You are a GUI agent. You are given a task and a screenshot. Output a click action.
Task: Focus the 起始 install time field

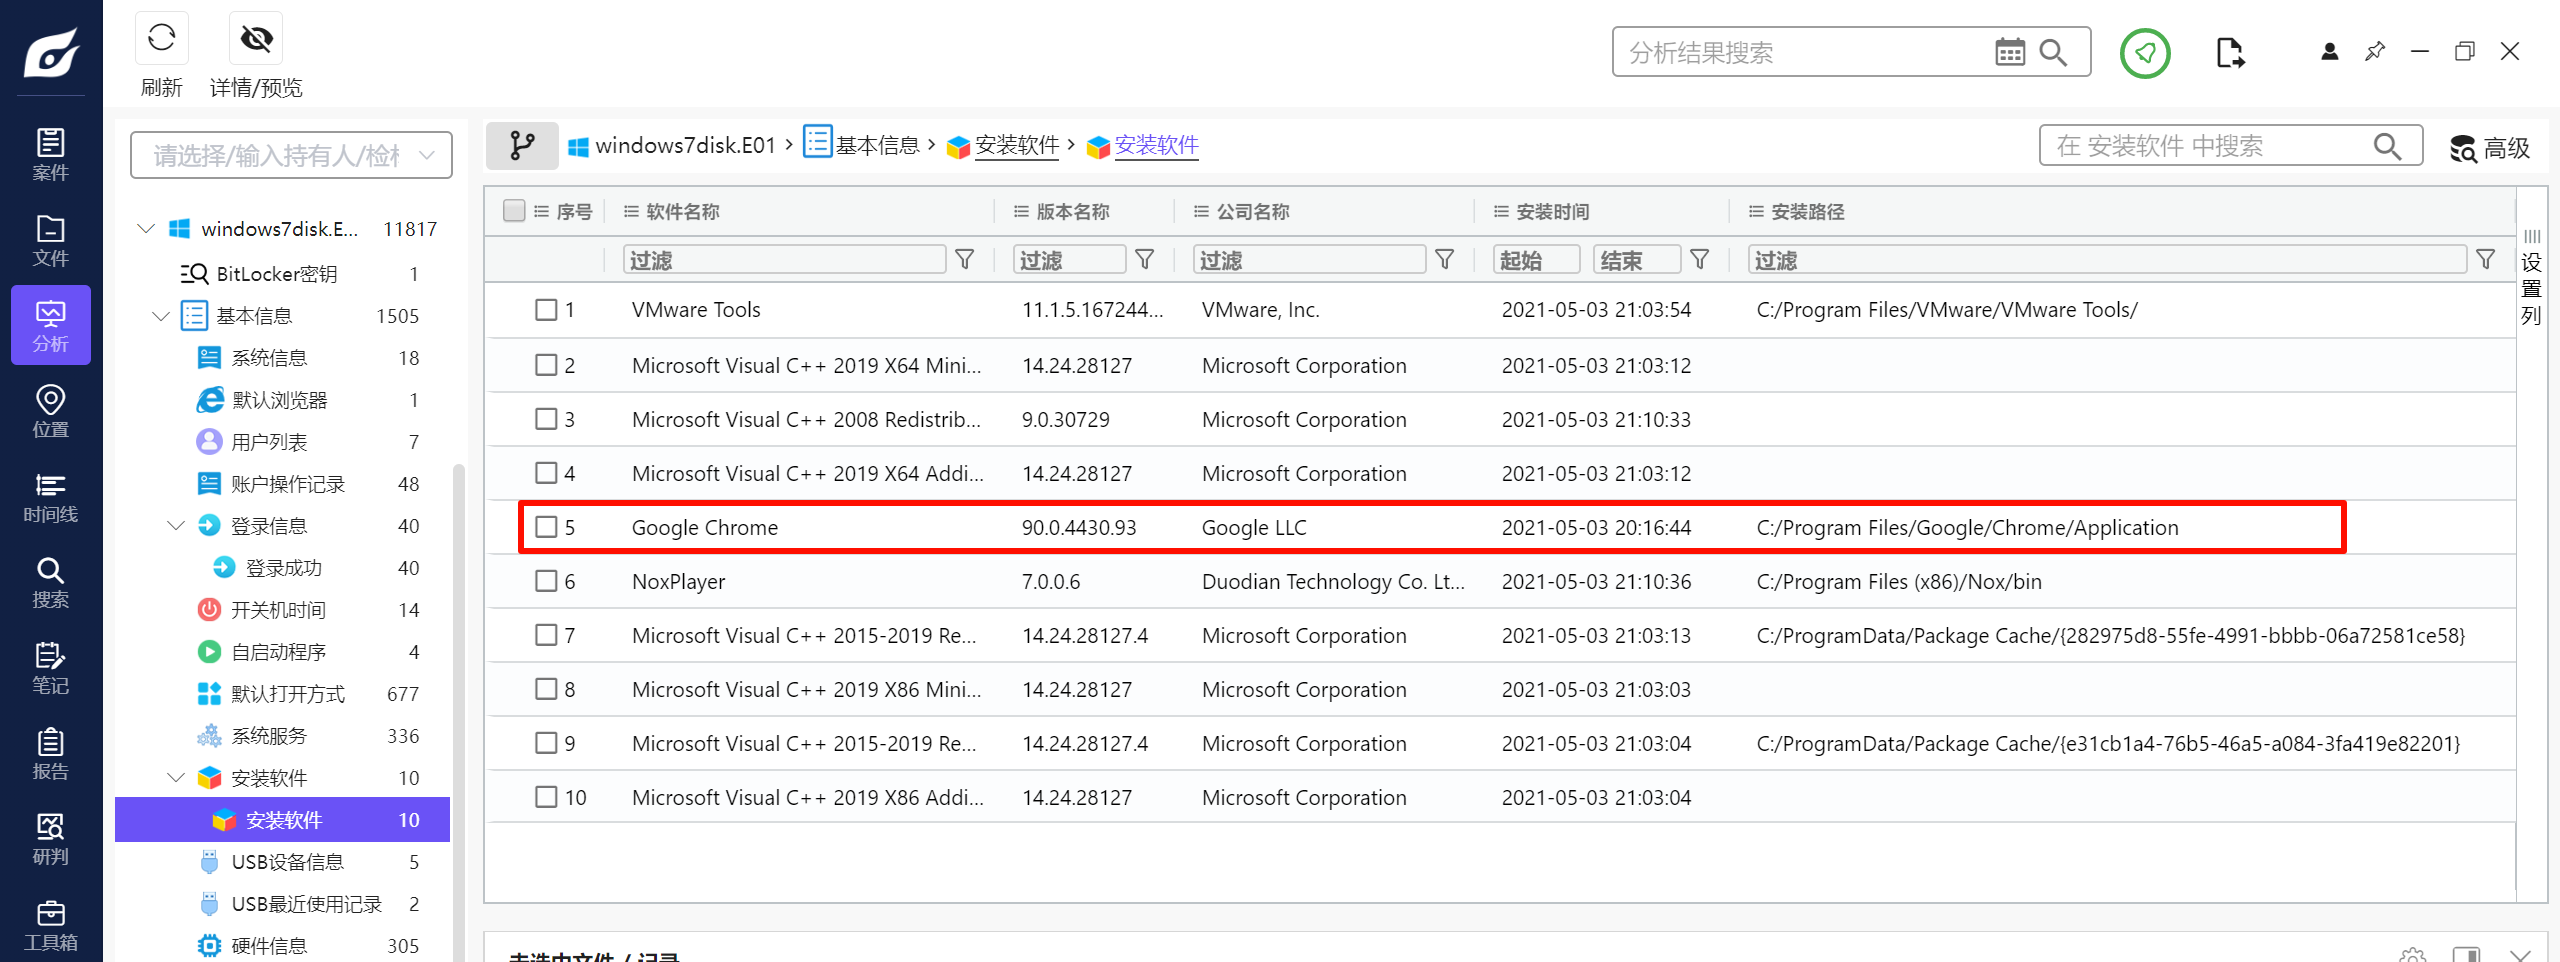pyautogui.click(x=1537, y=260)
